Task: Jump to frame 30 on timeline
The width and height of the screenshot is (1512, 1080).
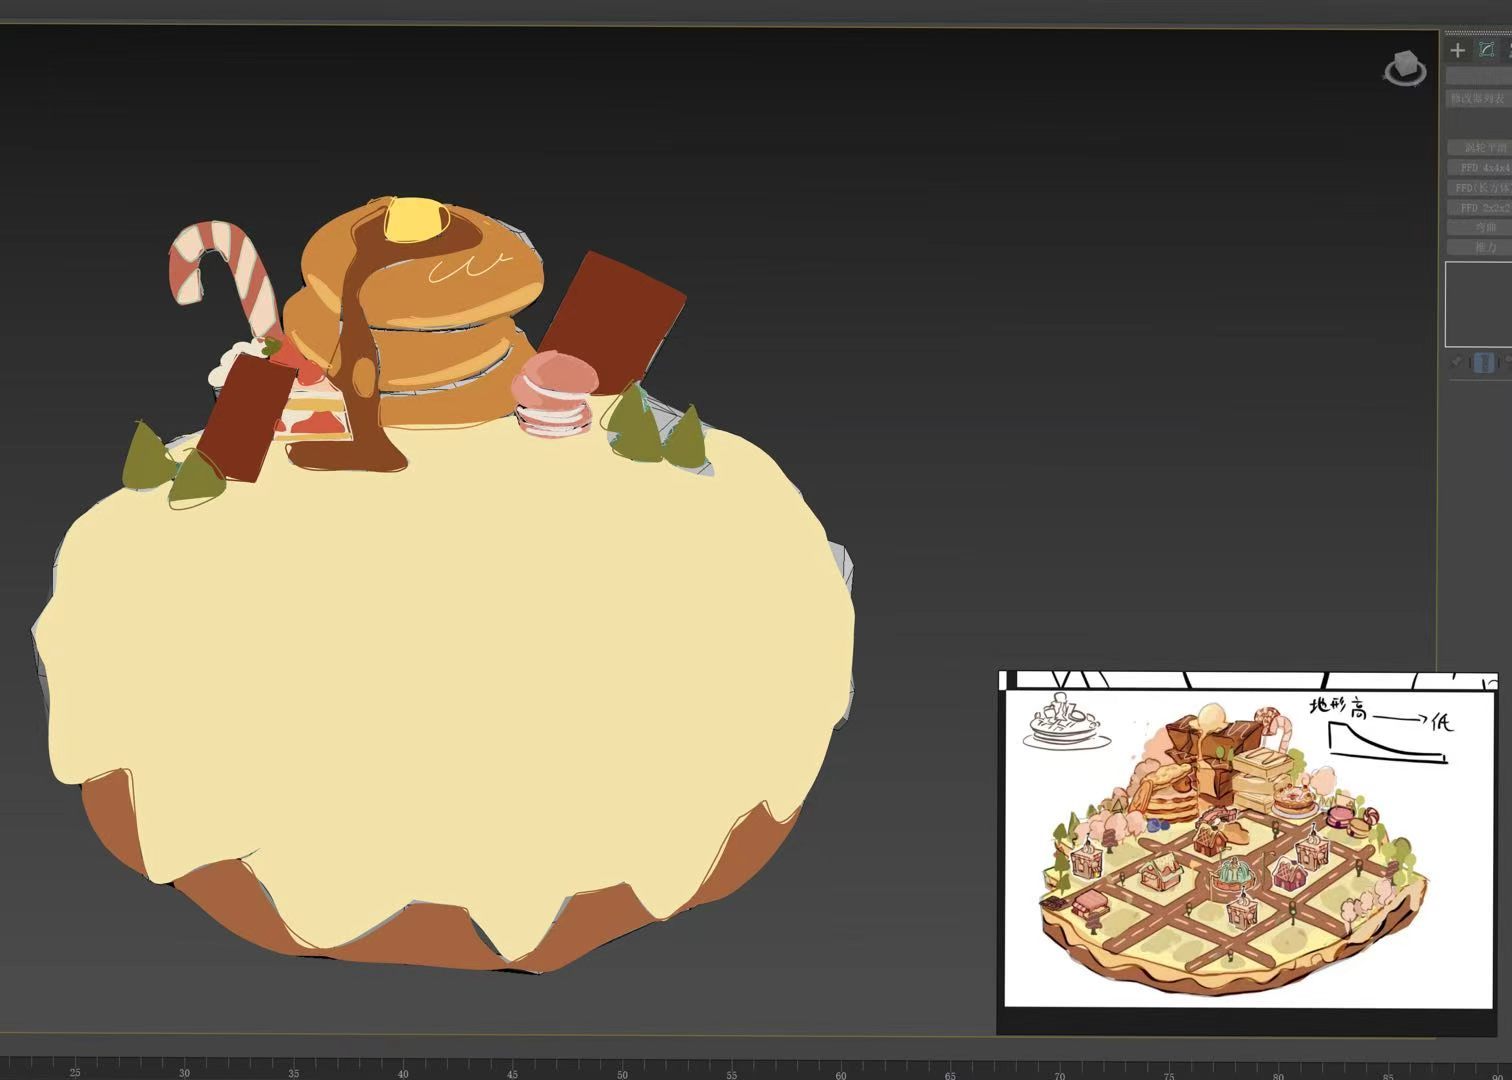Action: tap(184, 1073)
